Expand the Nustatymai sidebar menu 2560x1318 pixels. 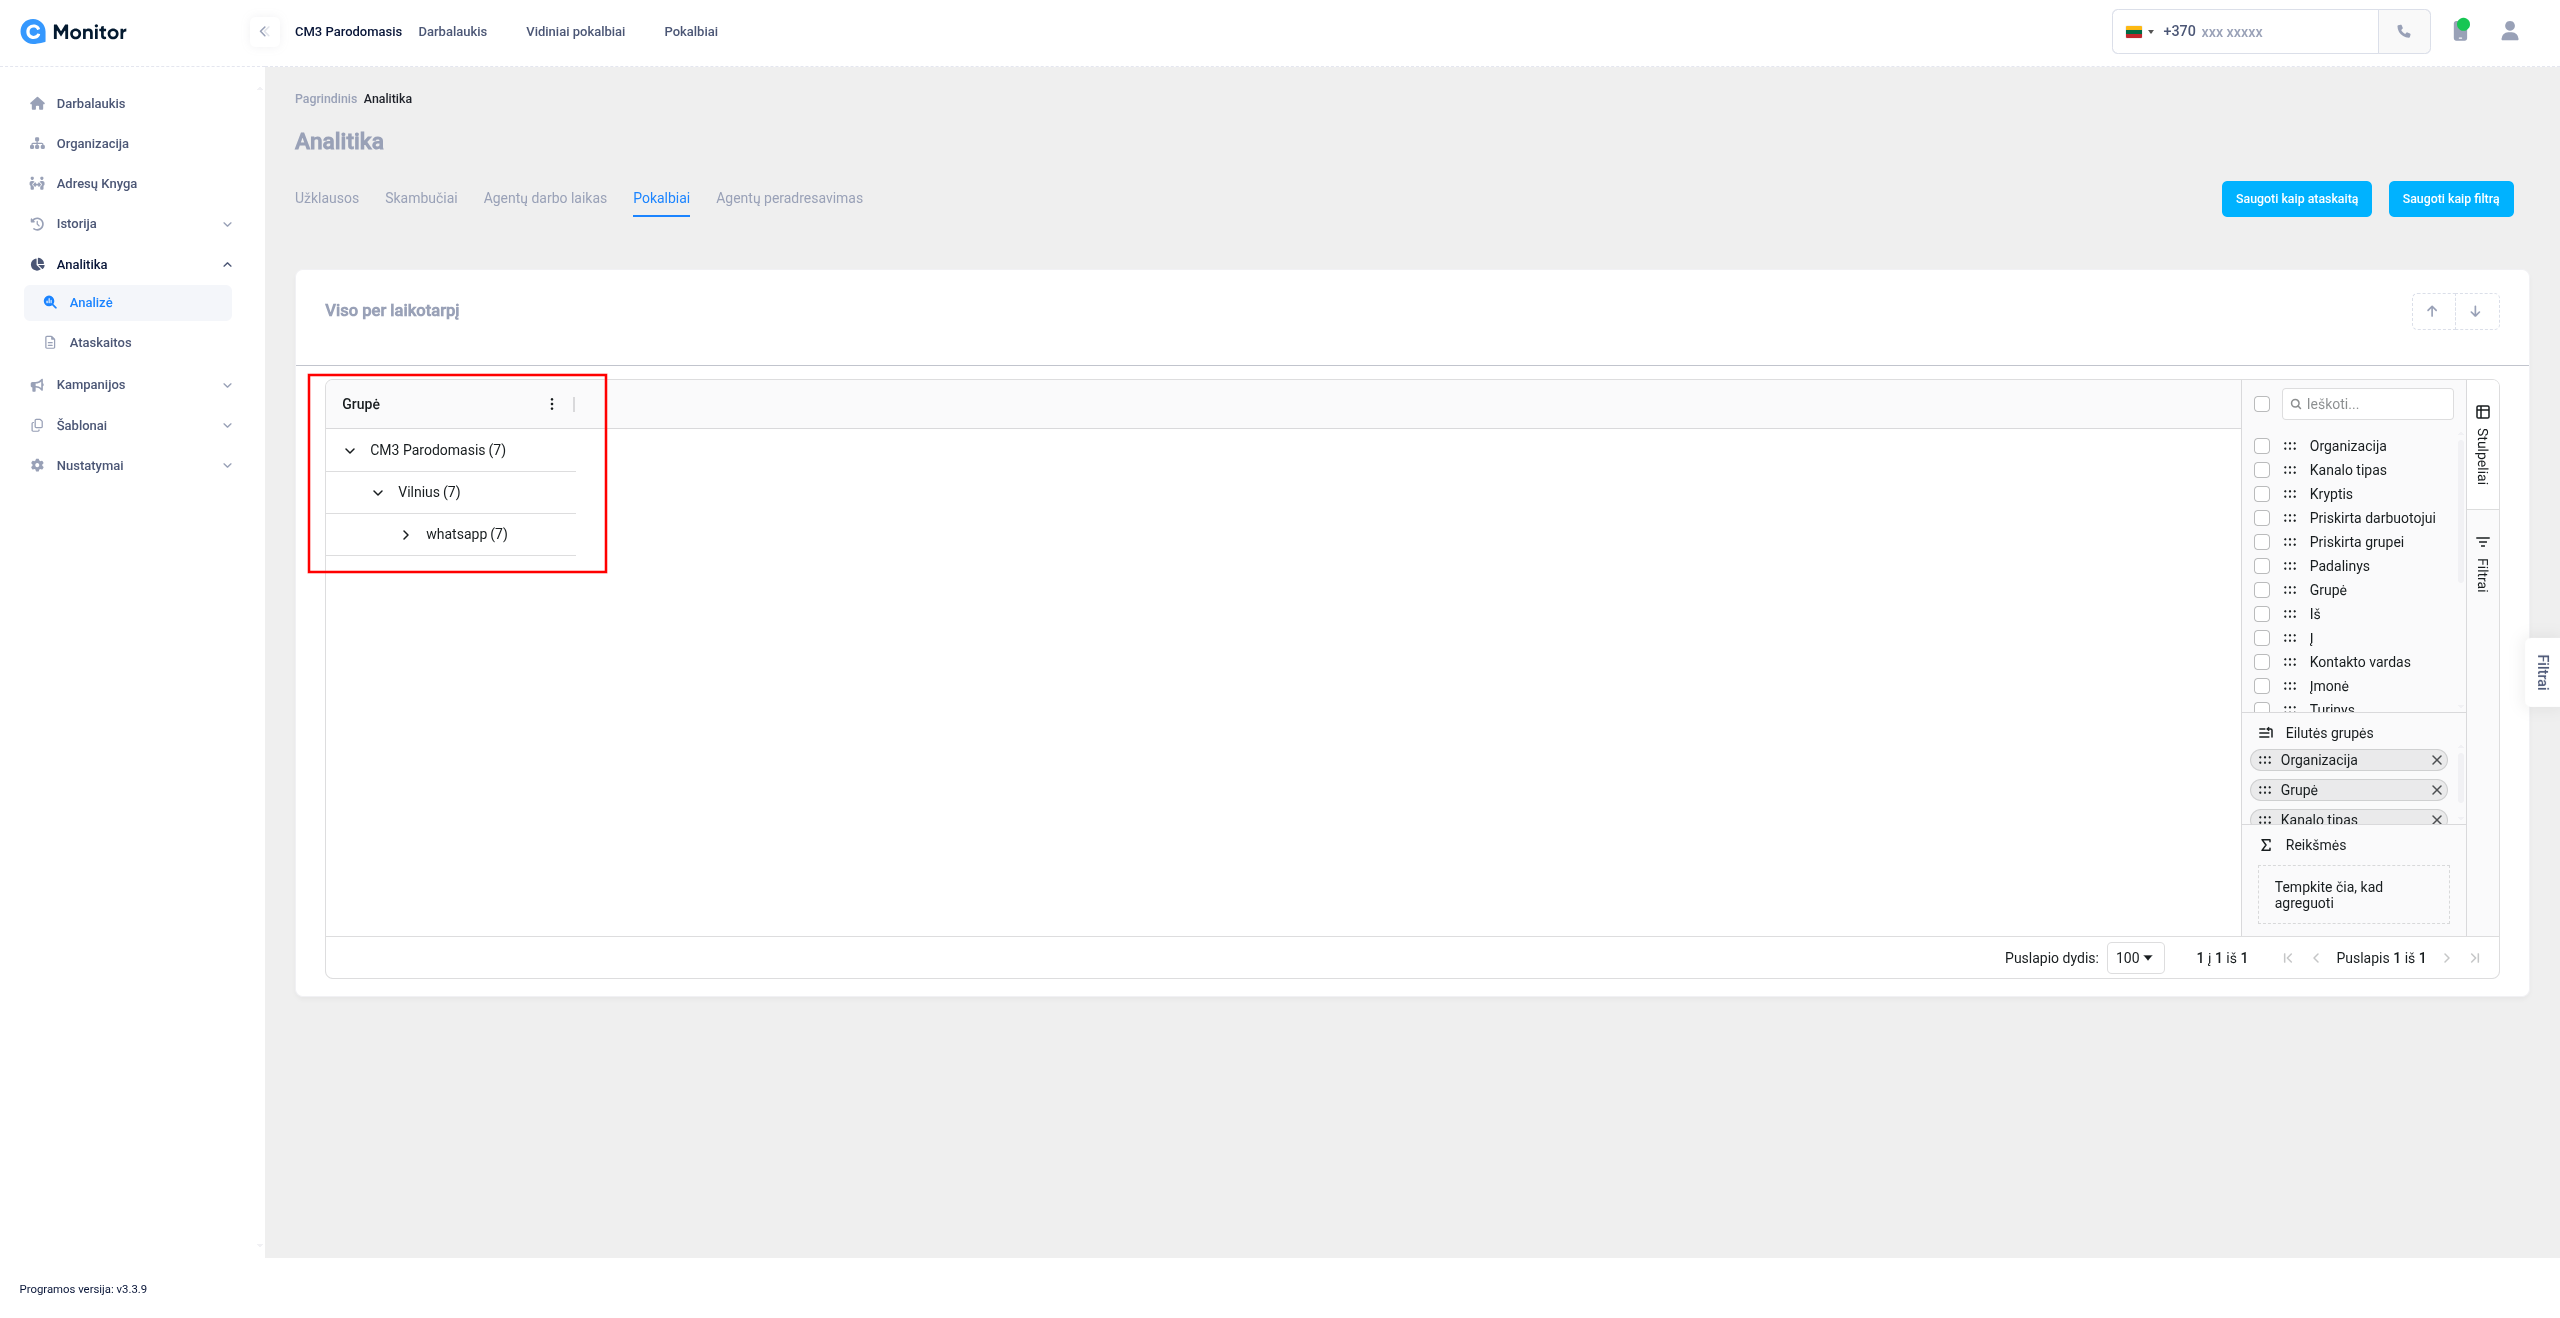[227, 466]
